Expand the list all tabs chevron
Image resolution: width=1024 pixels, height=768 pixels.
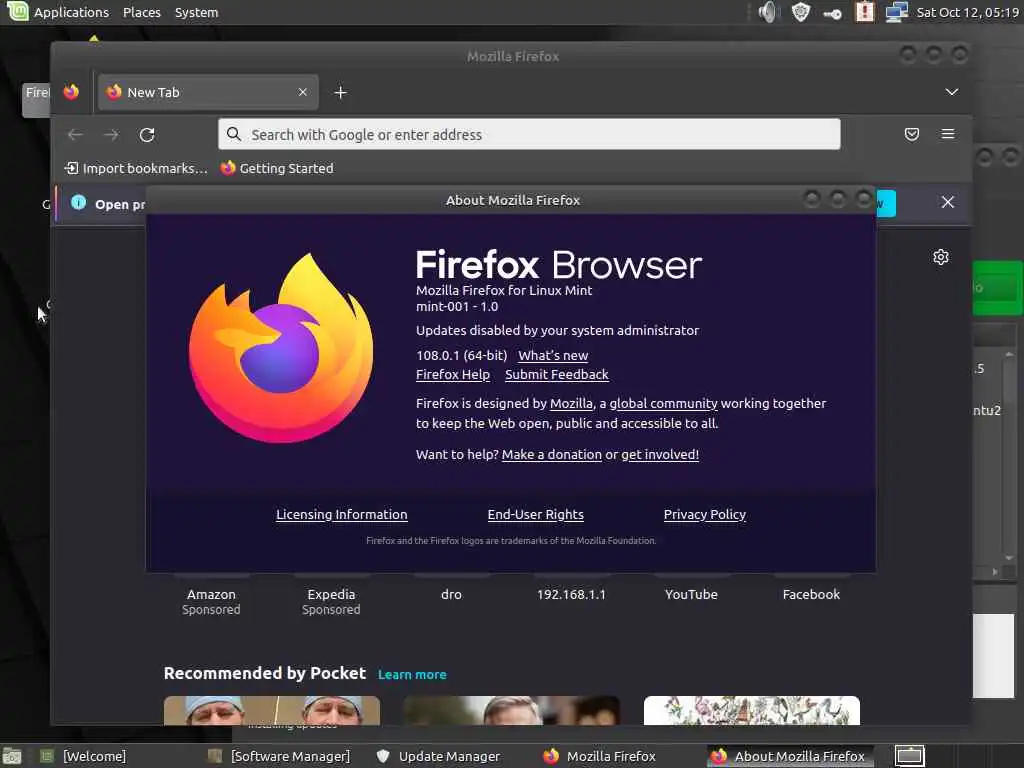(x=952, y=92)
